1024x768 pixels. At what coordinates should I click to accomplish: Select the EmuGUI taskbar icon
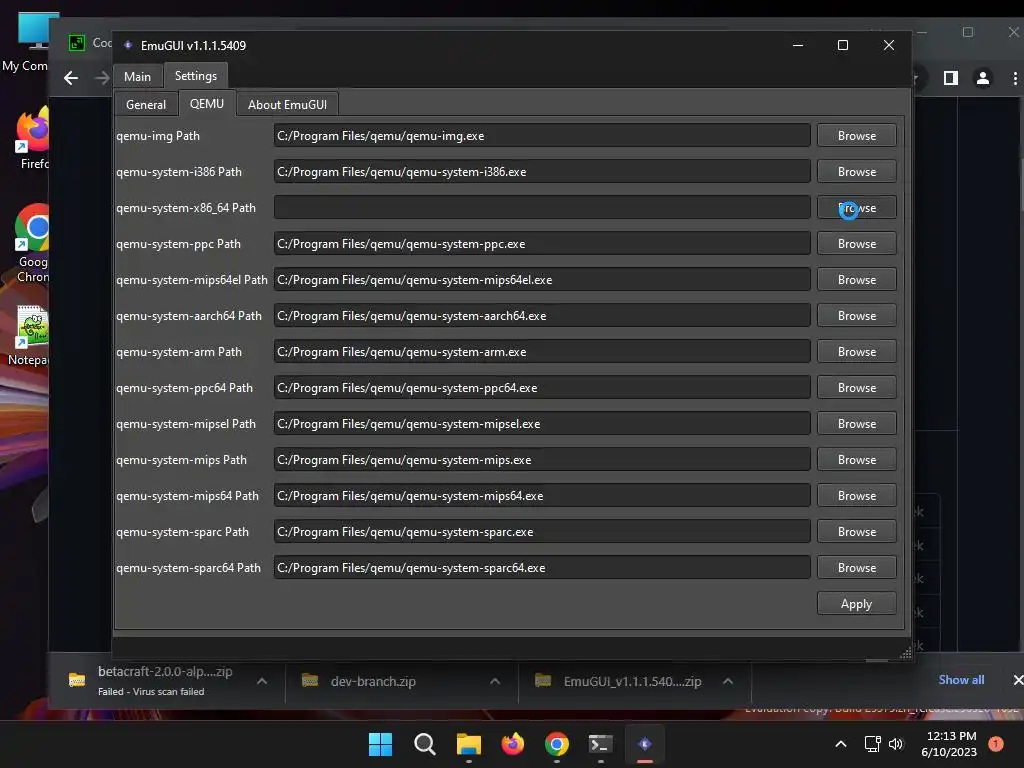(645, 744)
